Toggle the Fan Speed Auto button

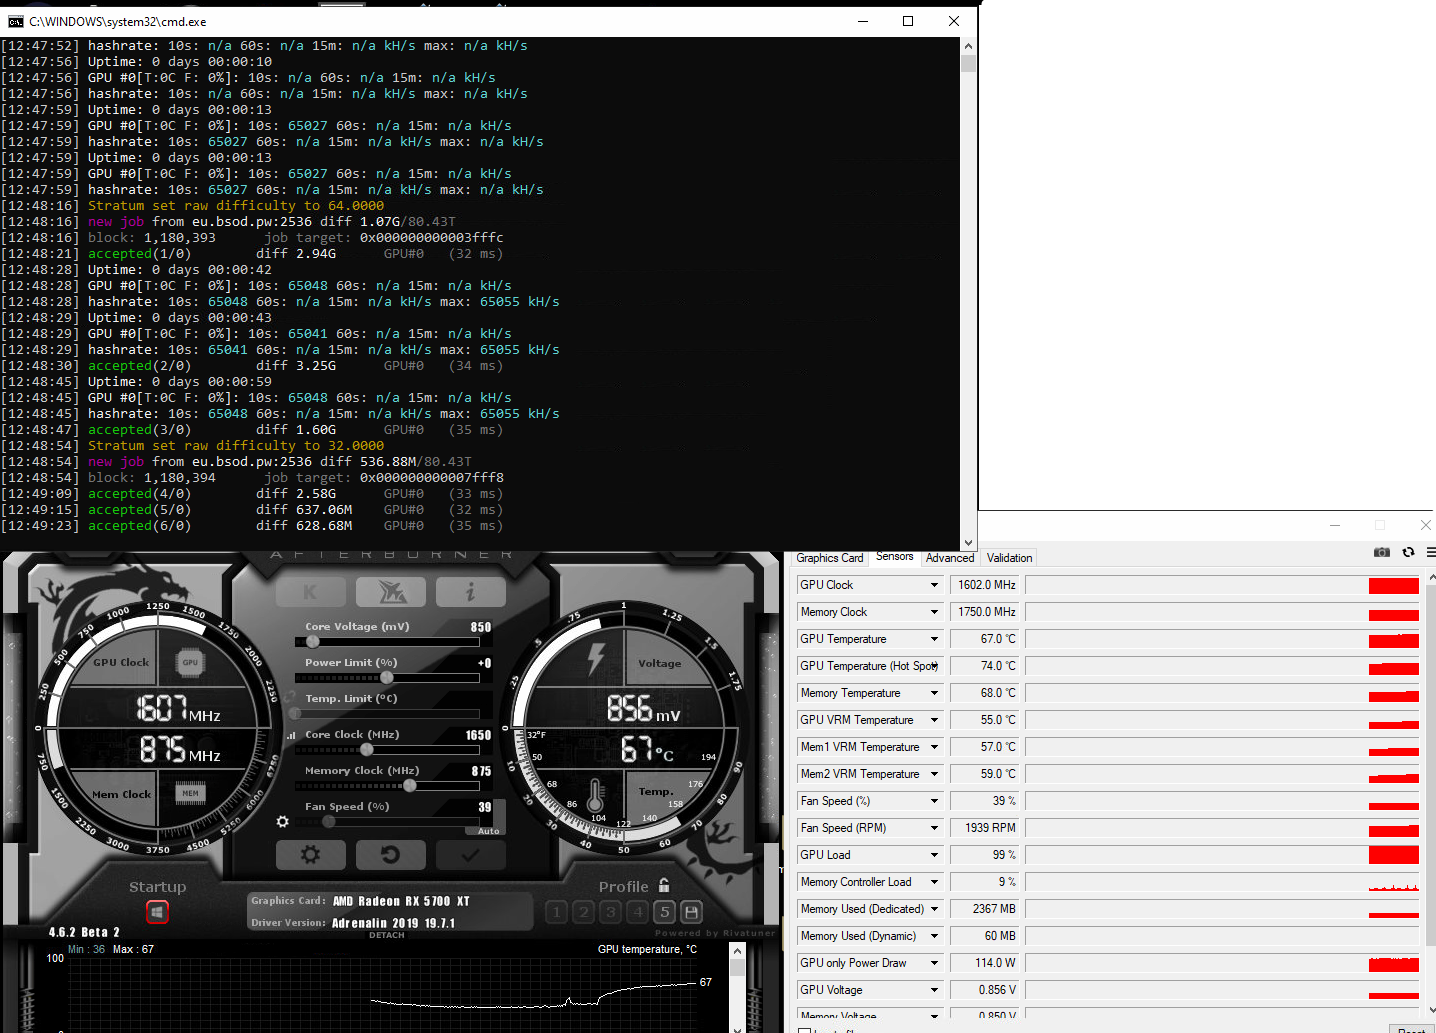point(488,831)
